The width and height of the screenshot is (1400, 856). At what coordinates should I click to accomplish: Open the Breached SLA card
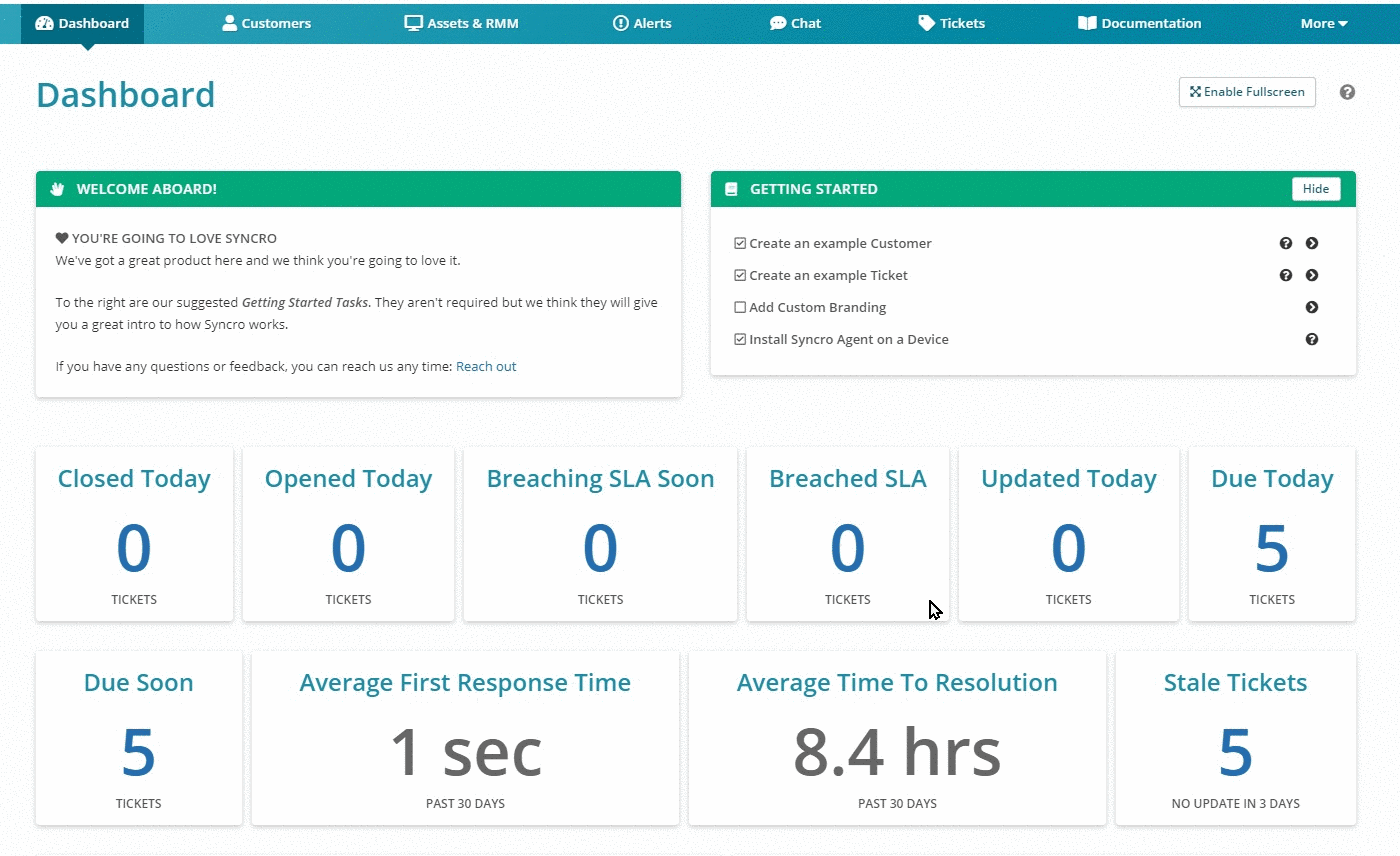(x=848, y=534)
